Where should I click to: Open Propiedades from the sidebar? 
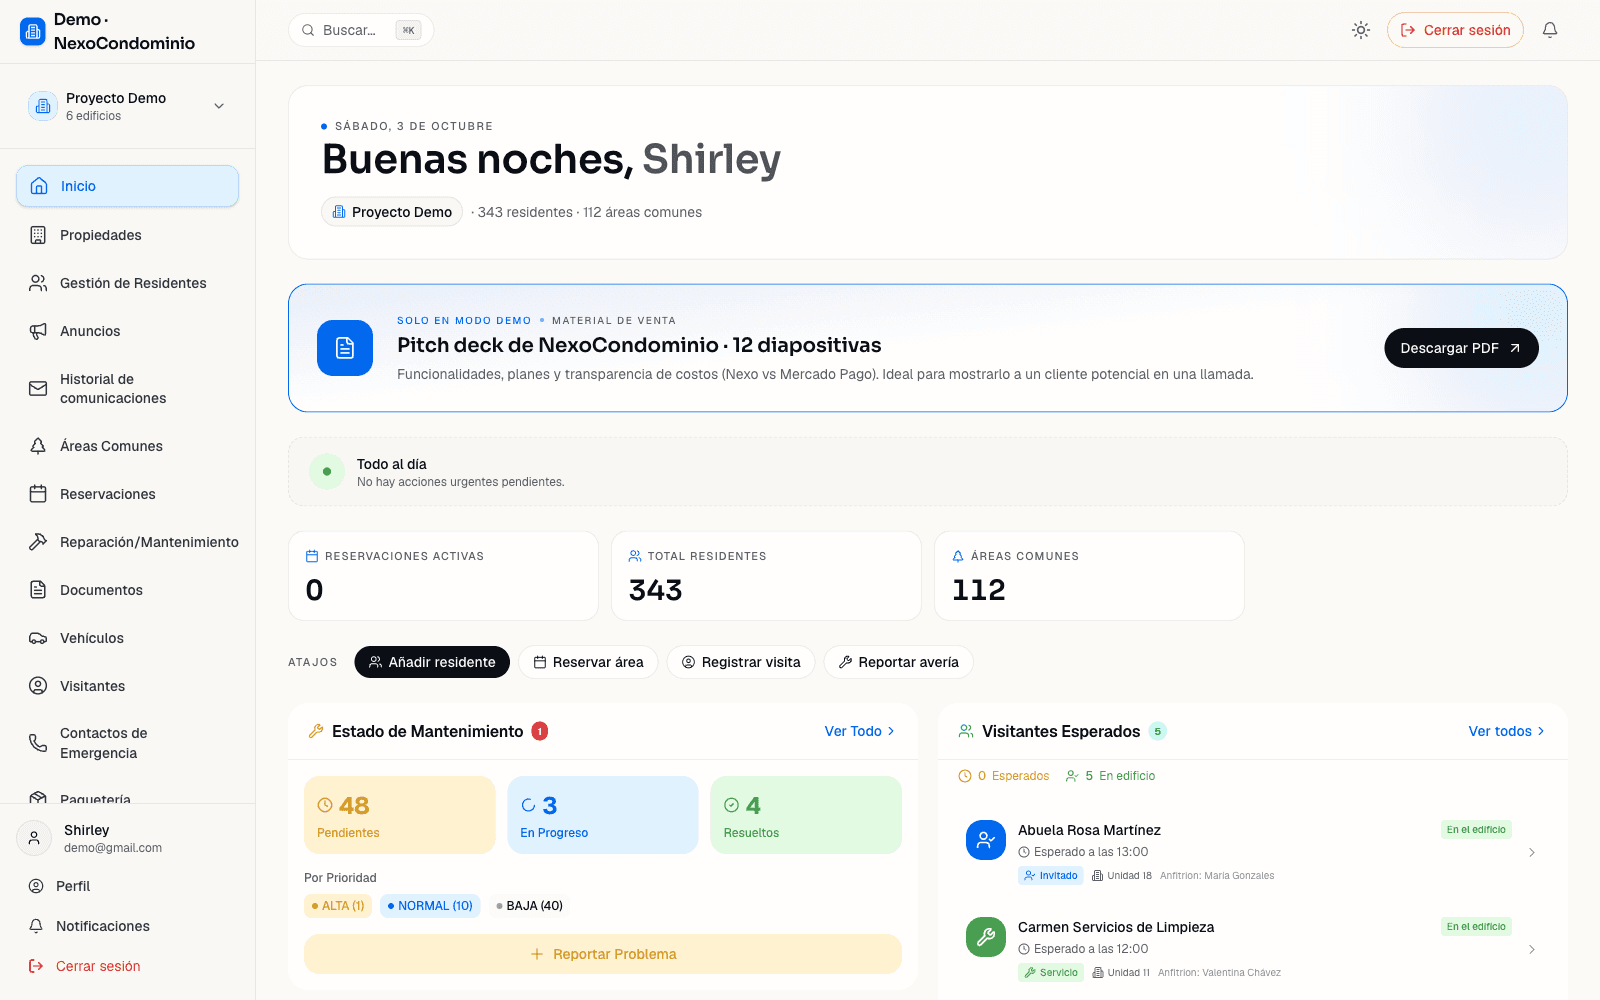[x=128, y=235]
